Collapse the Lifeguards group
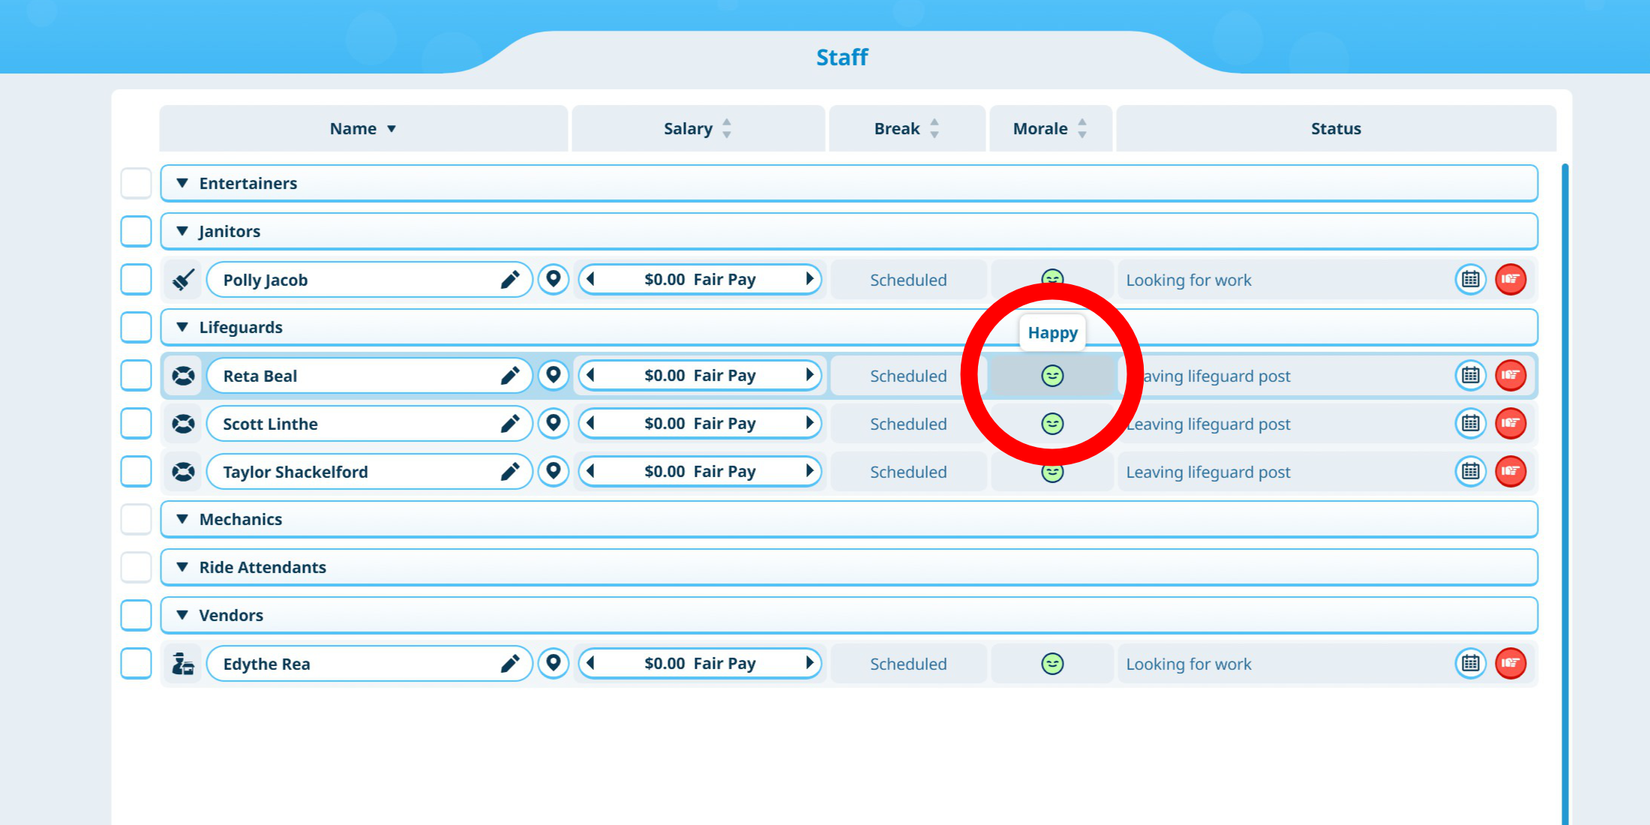The height and width of the screenshot is (825, 1650). pyautogui.click(x=182, y=328)
